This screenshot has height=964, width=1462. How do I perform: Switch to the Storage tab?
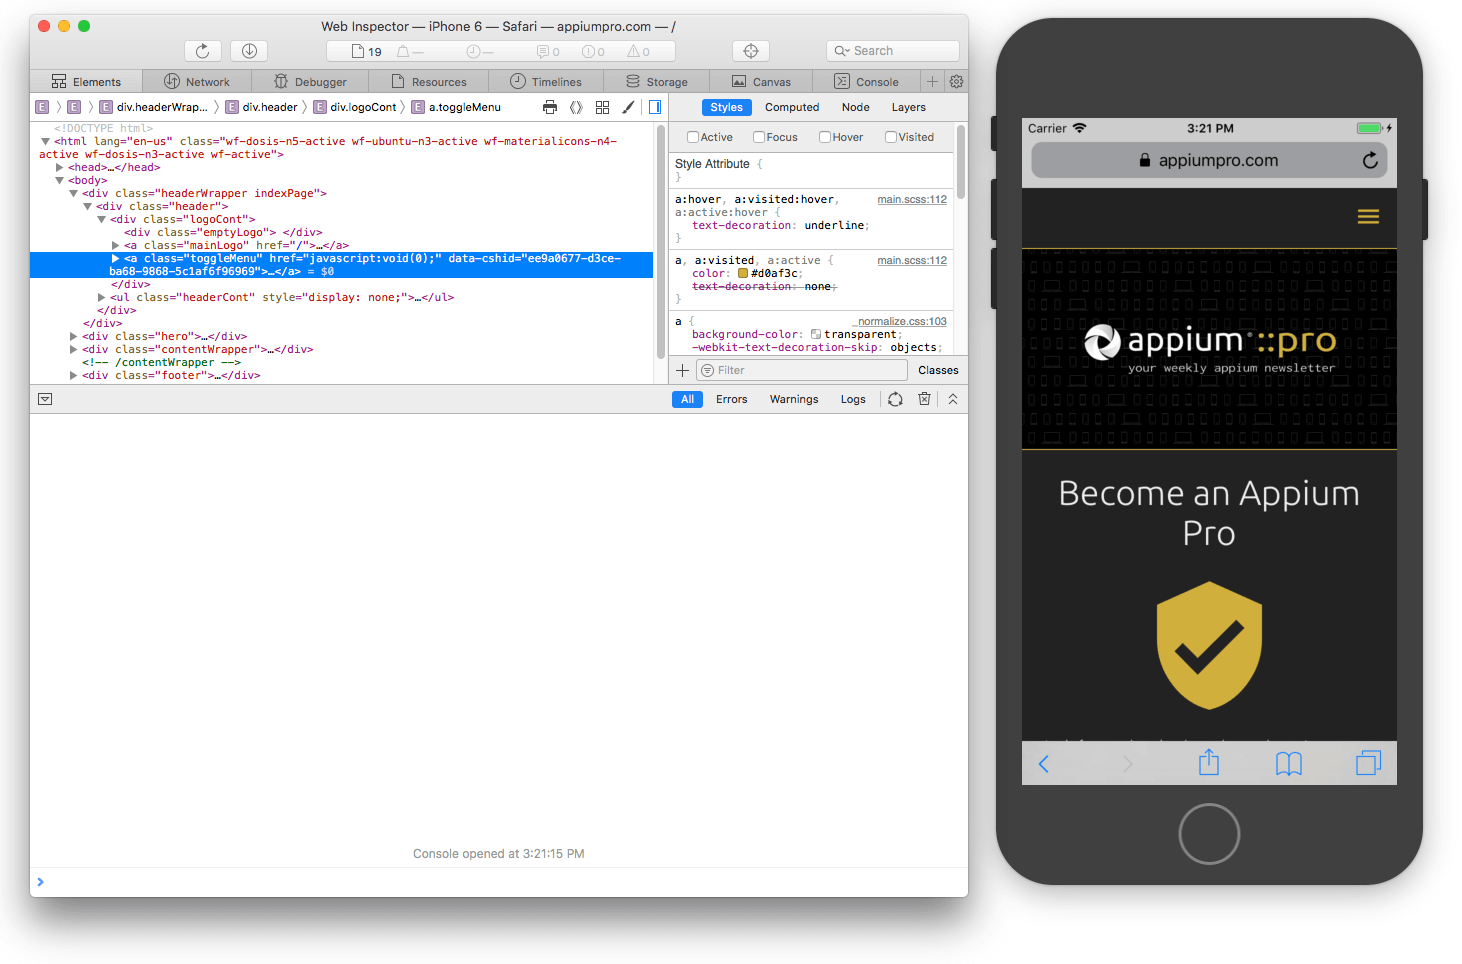point(657,82)
